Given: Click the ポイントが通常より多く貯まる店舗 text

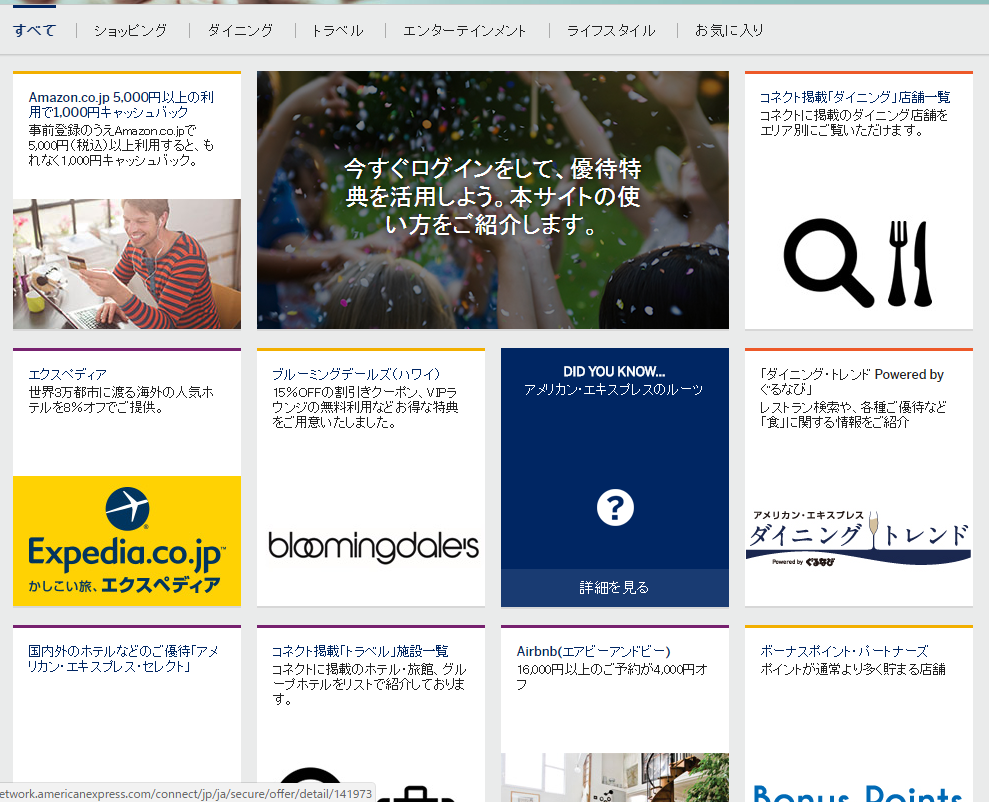Looking at the screenshot, I should point(853,670).
